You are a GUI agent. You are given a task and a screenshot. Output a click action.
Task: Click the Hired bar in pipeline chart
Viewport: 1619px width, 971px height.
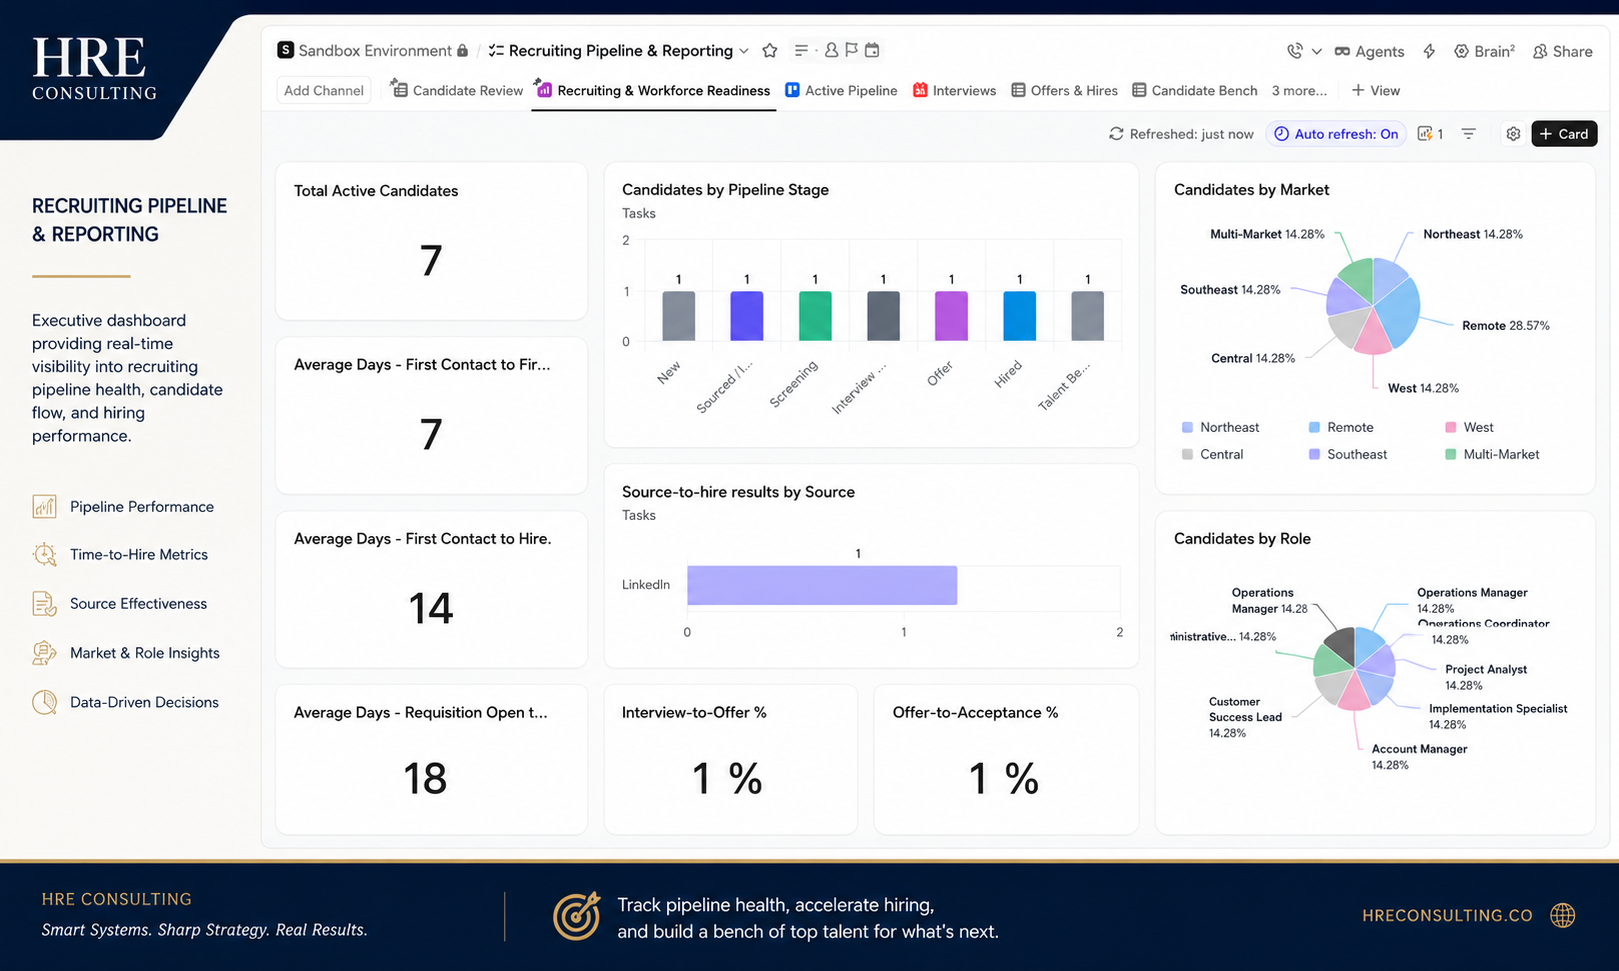click(1019, 316)
